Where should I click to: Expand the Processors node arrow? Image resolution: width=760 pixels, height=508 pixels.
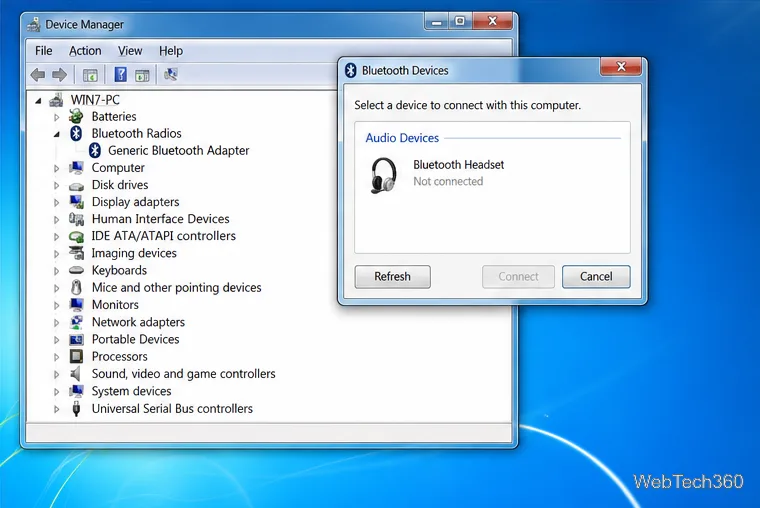pos(56,357)
